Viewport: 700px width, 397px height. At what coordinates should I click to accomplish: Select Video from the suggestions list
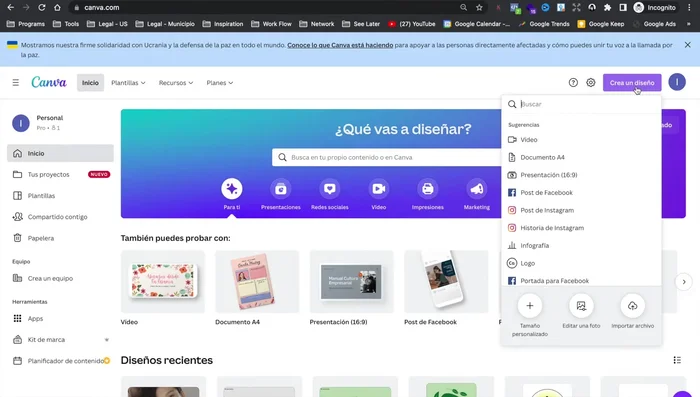coord(581,140)
